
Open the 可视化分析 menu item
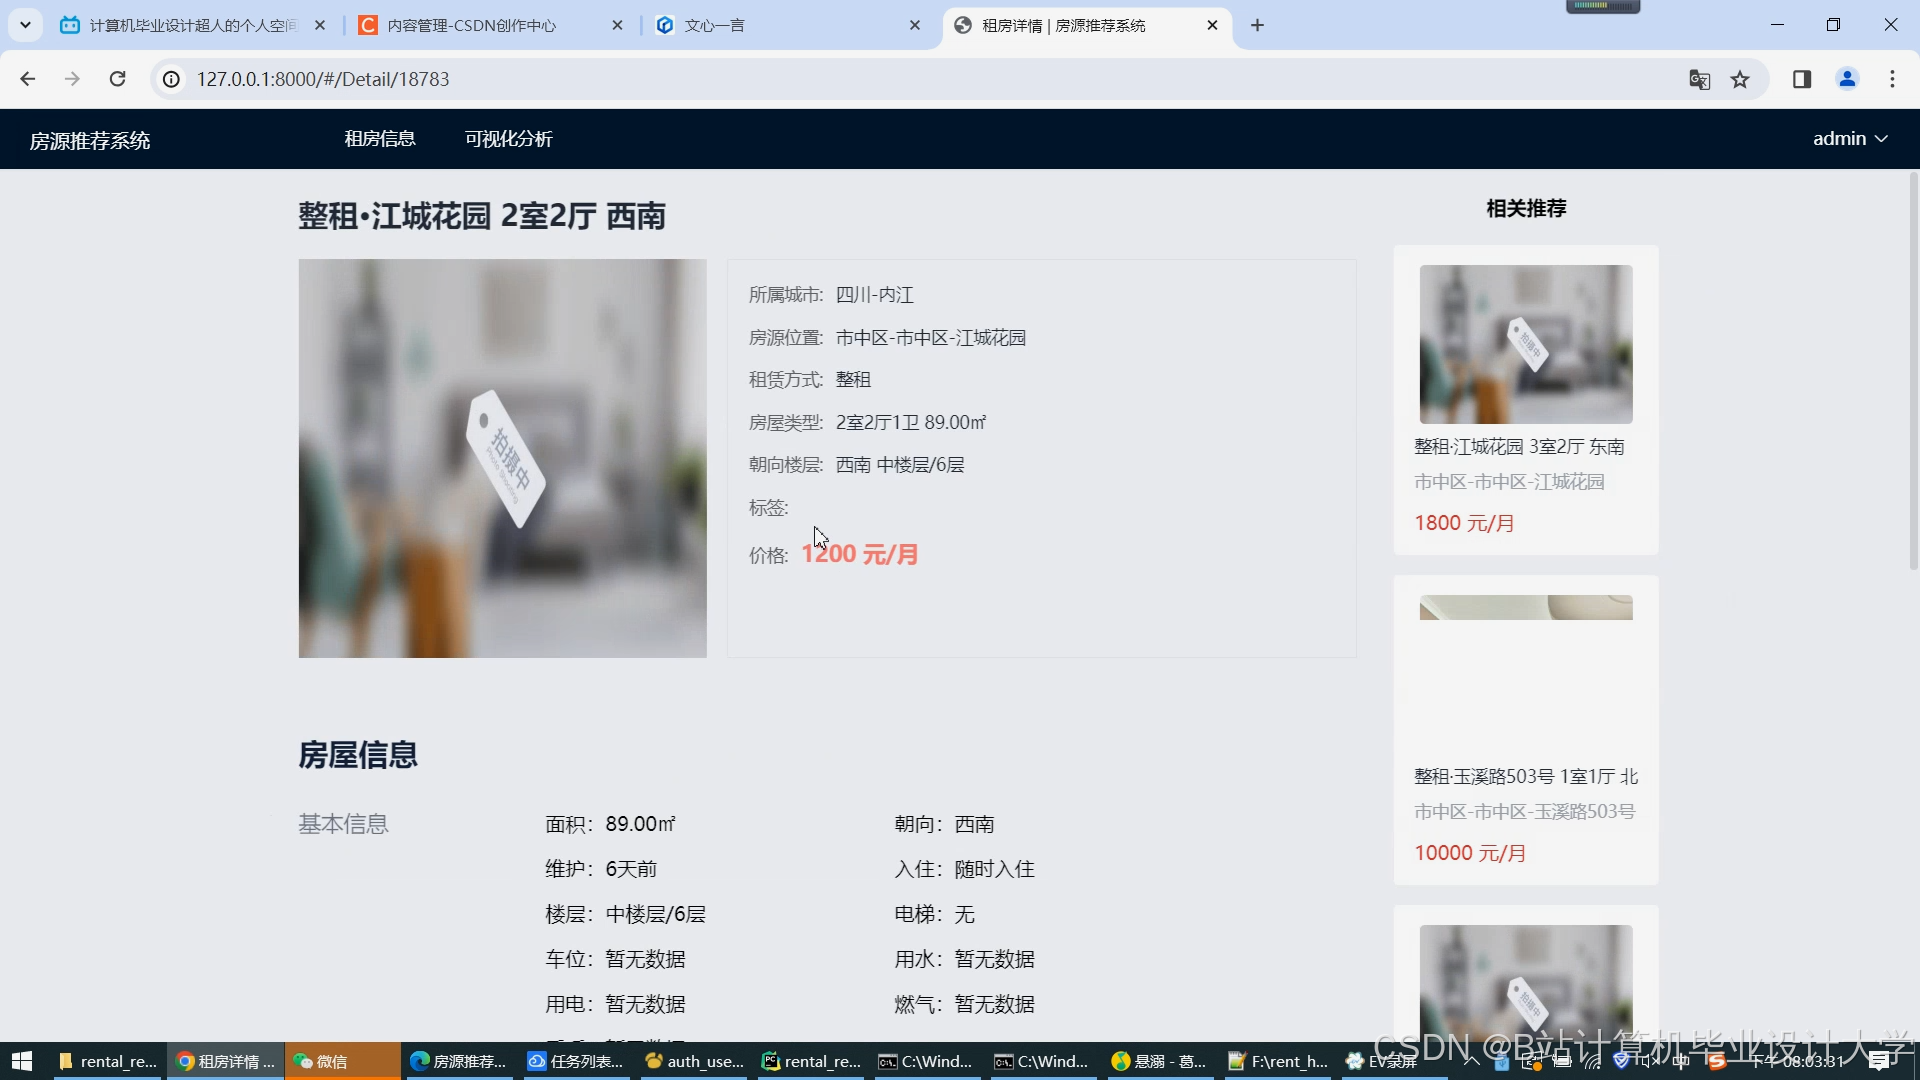coord(508,139)
